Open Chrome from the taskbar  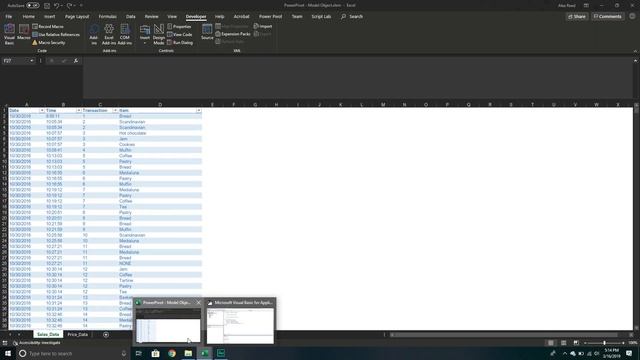coord(172,353)
